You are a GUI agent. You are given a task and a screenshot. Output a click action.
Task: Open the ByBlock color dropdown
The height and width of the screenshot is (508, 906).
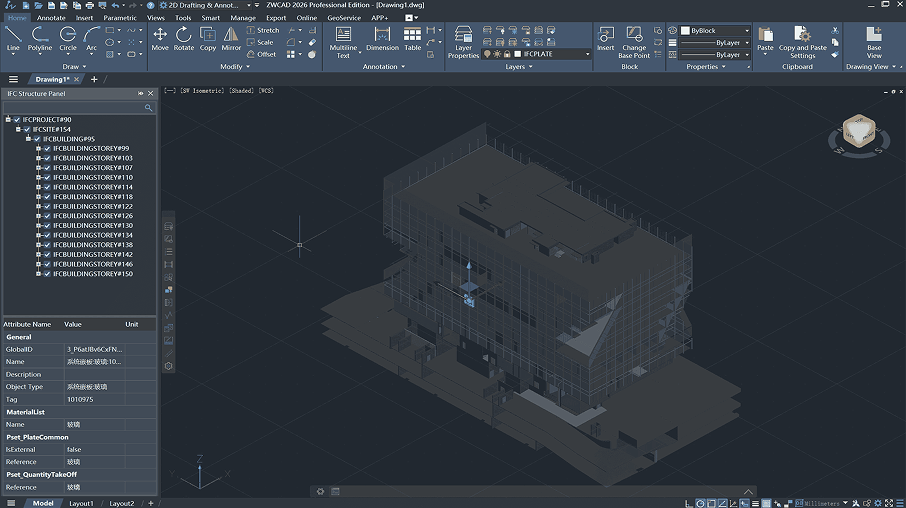(x=715, y=31)
